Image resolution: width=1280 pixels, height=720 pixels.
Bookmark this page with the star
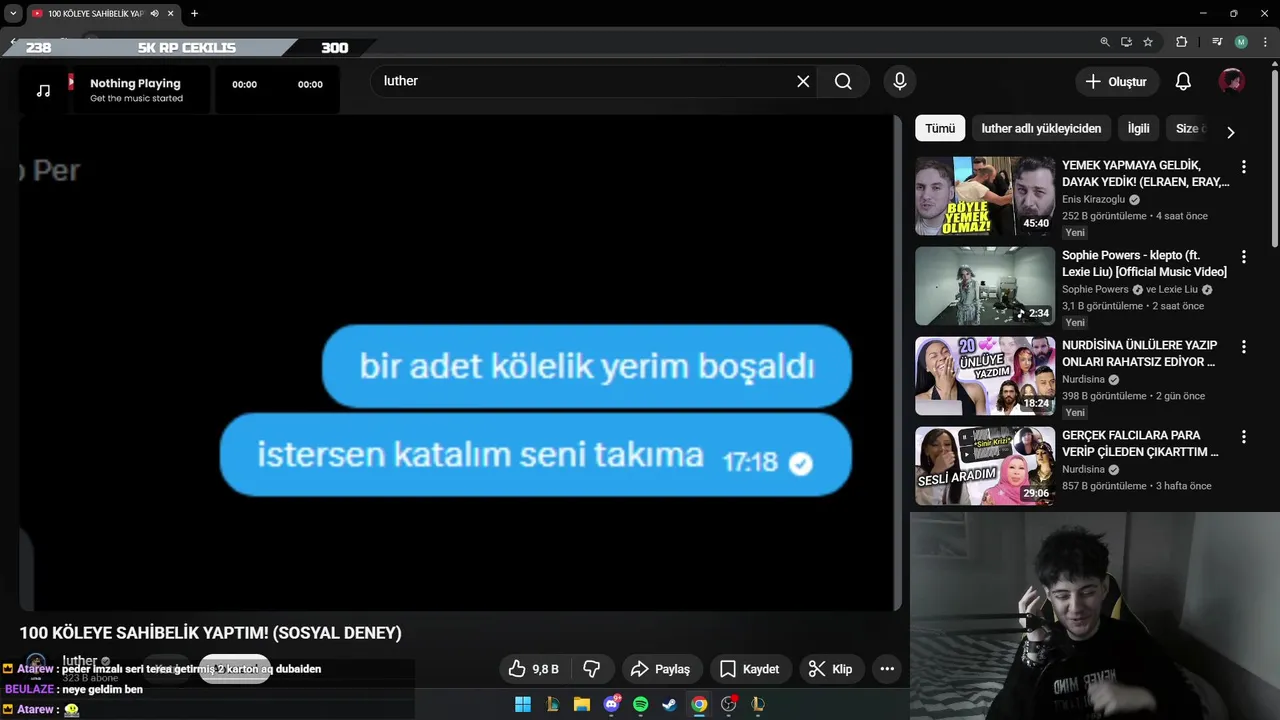(x=1148, y=42)
